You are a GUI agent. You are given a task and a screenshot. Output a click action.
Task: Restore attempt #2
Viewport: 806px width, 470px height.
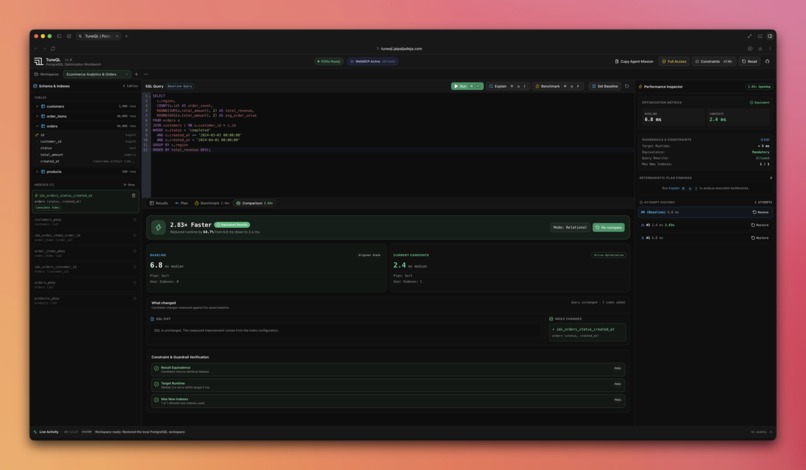pos(760,225)
